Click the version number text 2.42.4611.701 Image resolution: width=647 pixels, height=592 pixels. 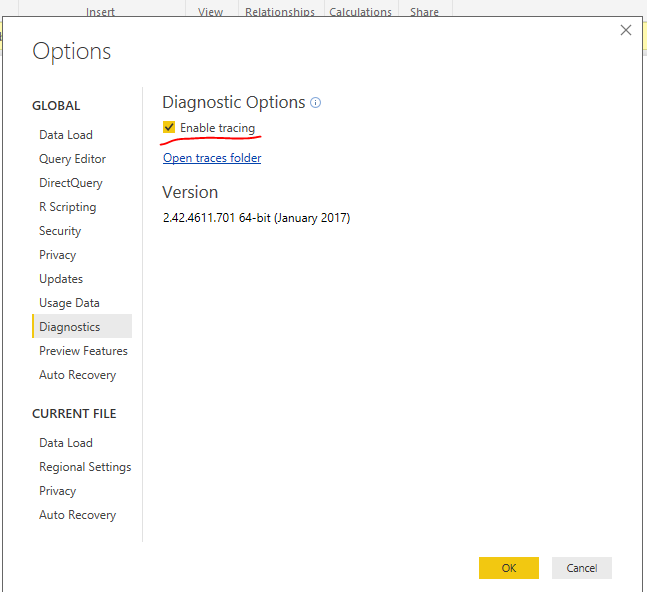coord(199,217)
